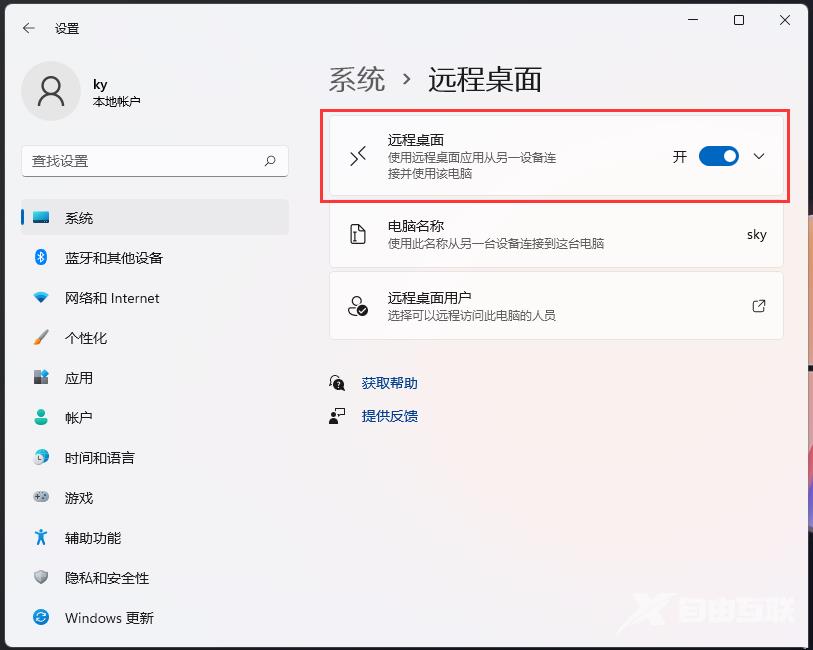The height and width of the screenshot is (650, 813).
Task: Click the 远程桌面用户 icon
Action: 357,303
